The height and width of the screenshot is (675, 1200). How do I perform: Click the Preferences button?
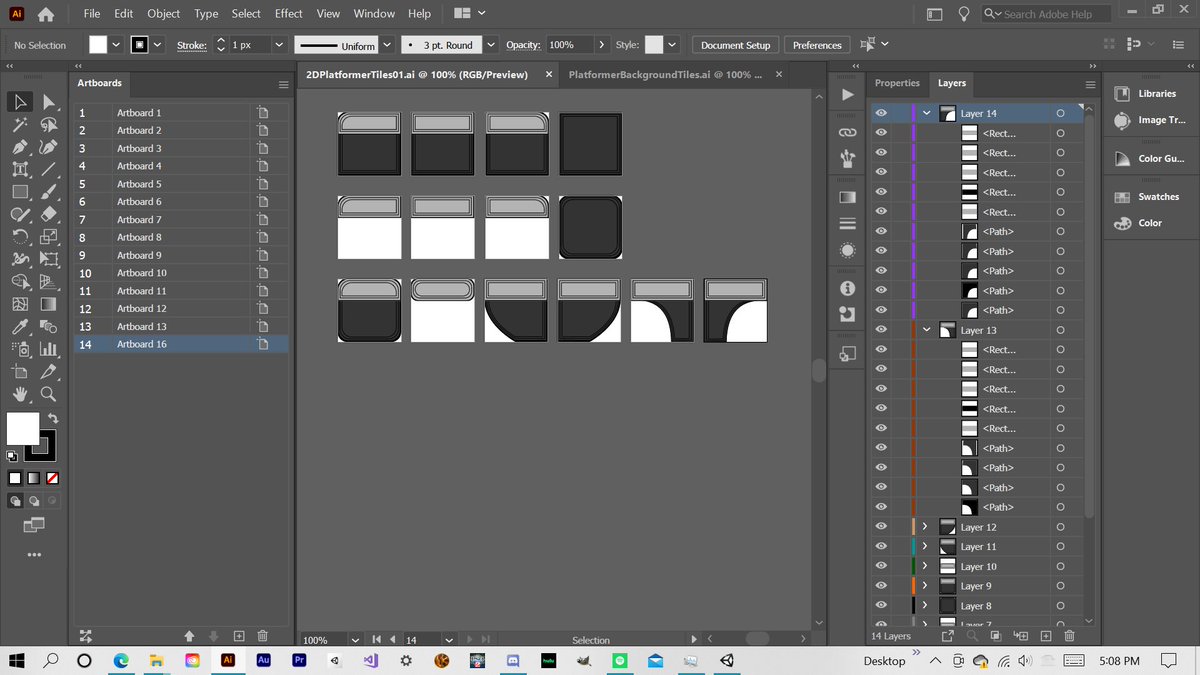pyautogui.click(x=818, y=45)
